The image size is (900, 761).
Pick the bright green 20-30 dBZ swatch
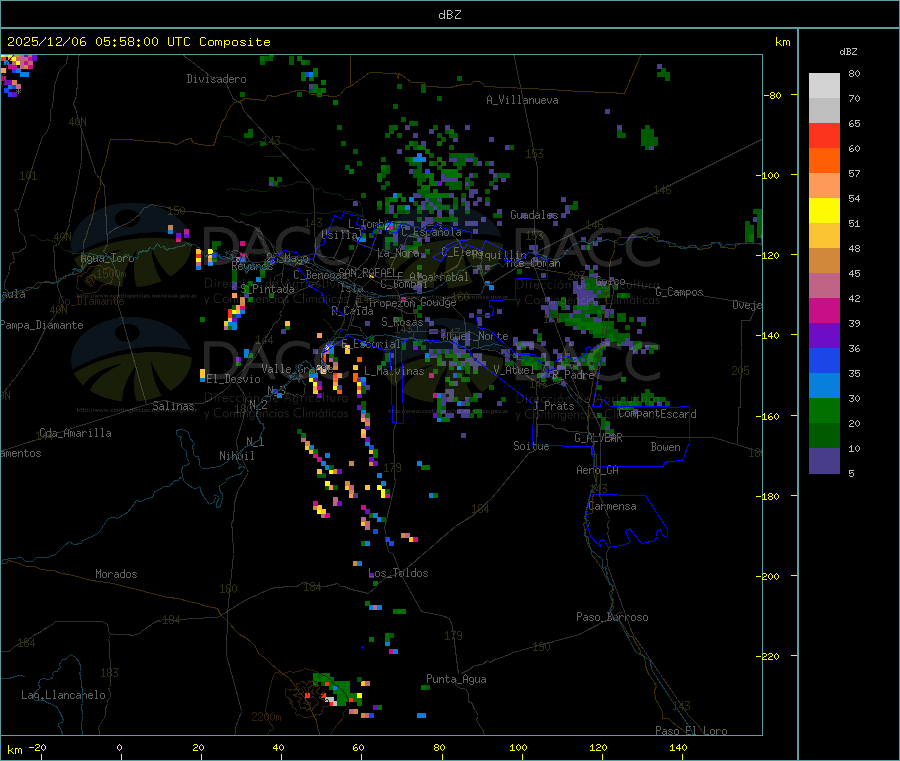pyautogui.click(x=824, y=410)
